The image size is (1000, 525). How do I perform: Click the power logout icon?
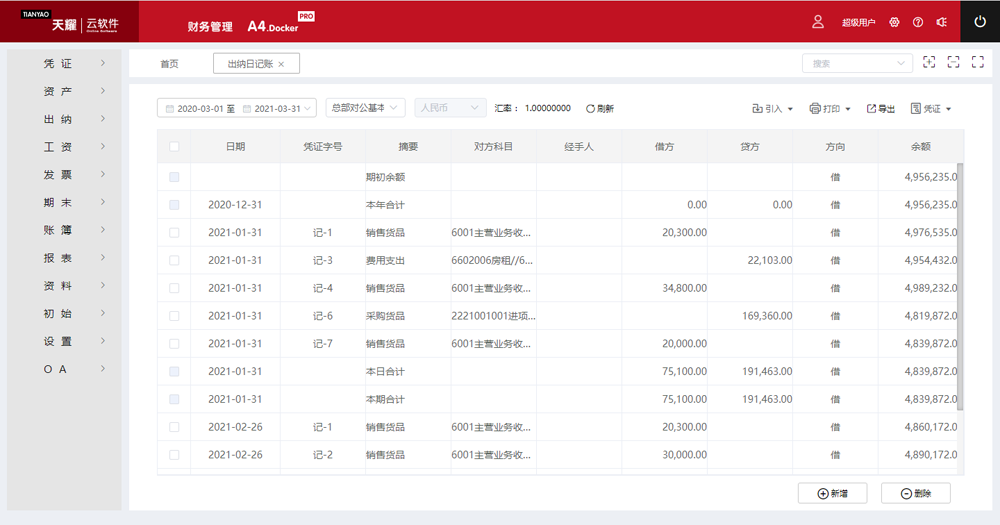(979, 22)
